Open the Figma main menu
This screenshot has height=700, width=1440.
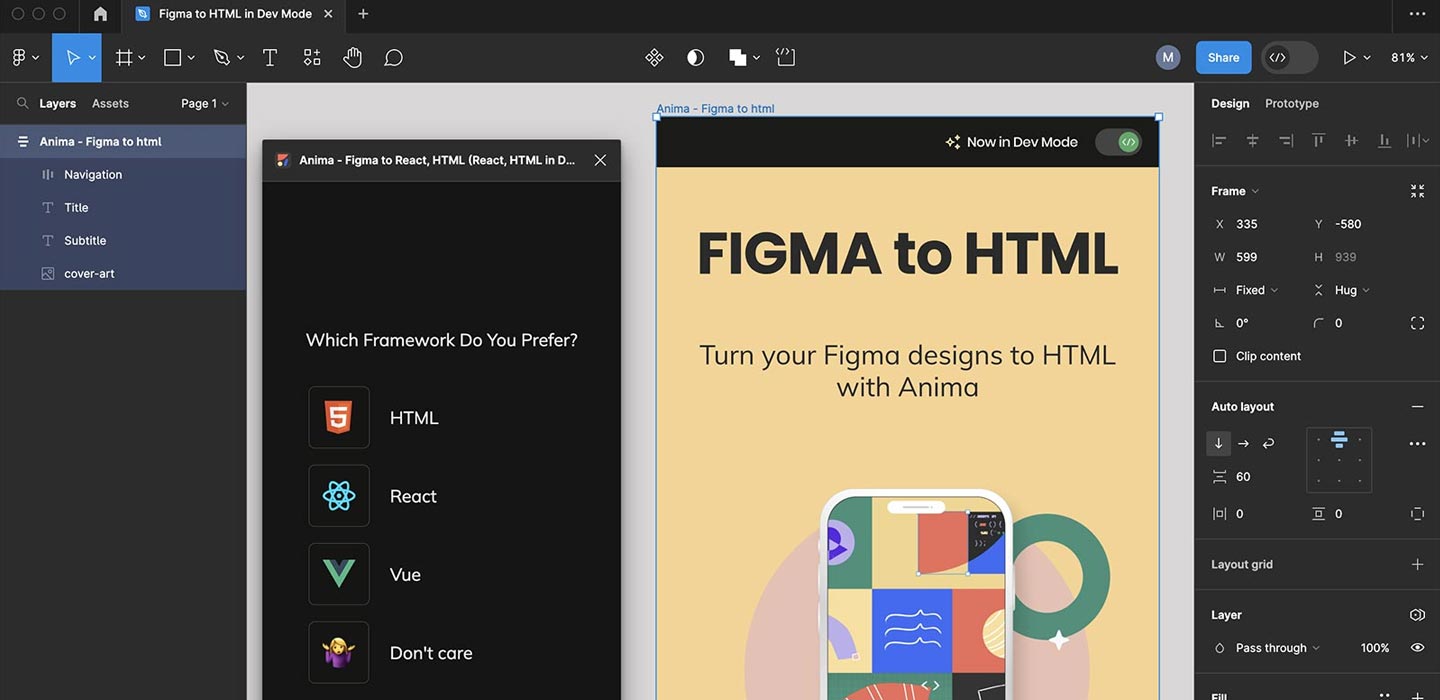[x=20, y=57]
